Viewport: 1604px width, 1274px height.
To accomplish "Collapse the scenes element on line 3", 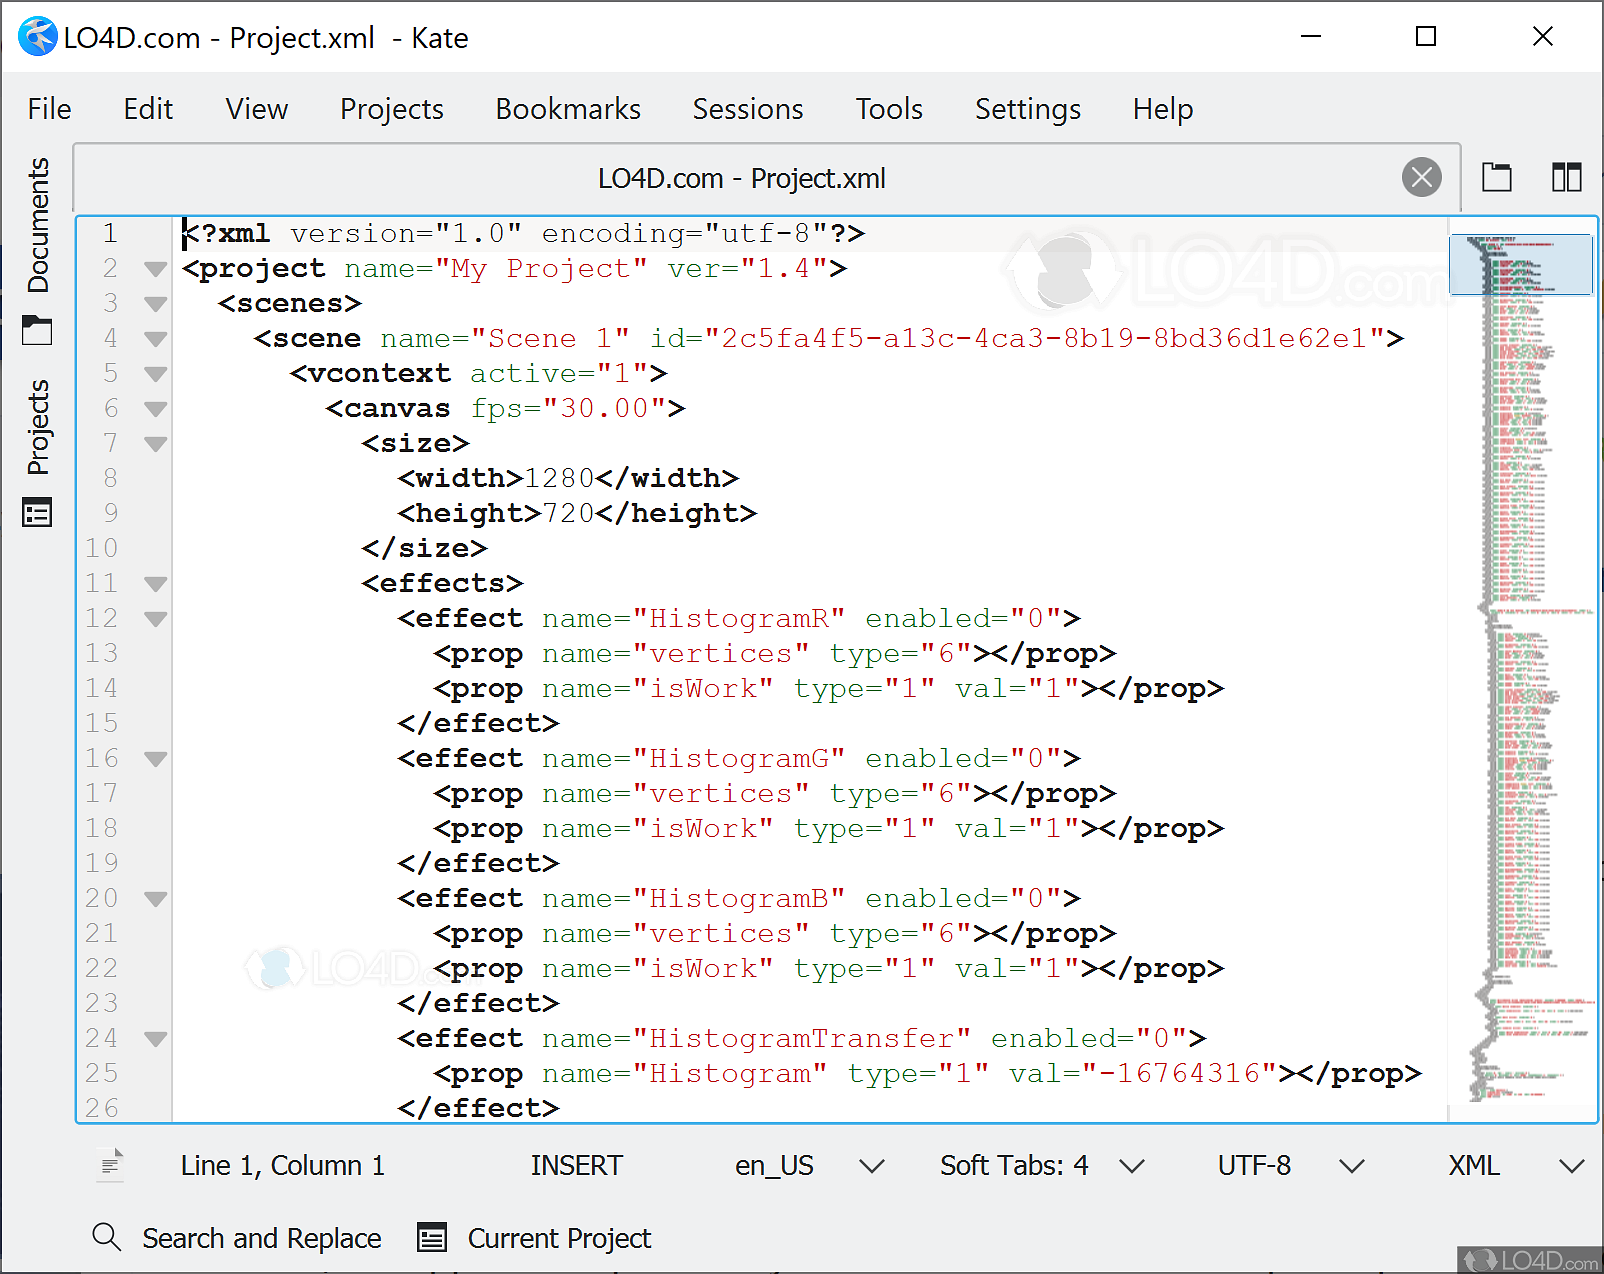I will 155,304.
